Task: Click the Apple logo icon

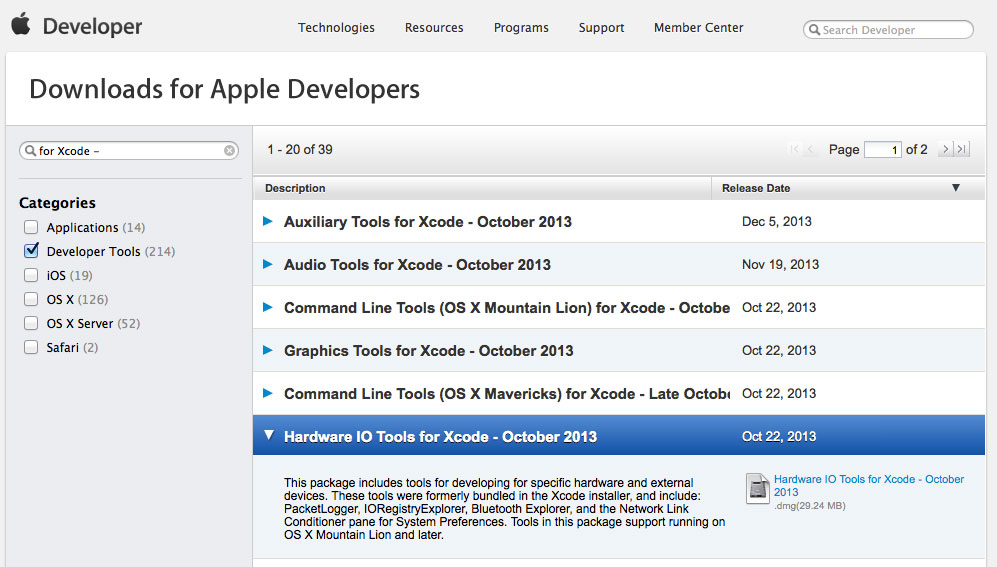Action: [21, 24]
